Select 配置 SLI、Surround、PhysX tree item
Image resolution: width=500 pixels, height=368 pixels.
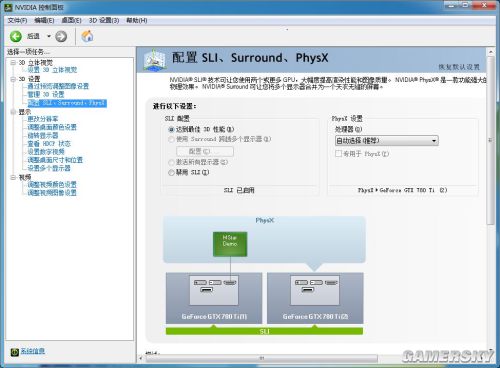(x=67, y=103)
